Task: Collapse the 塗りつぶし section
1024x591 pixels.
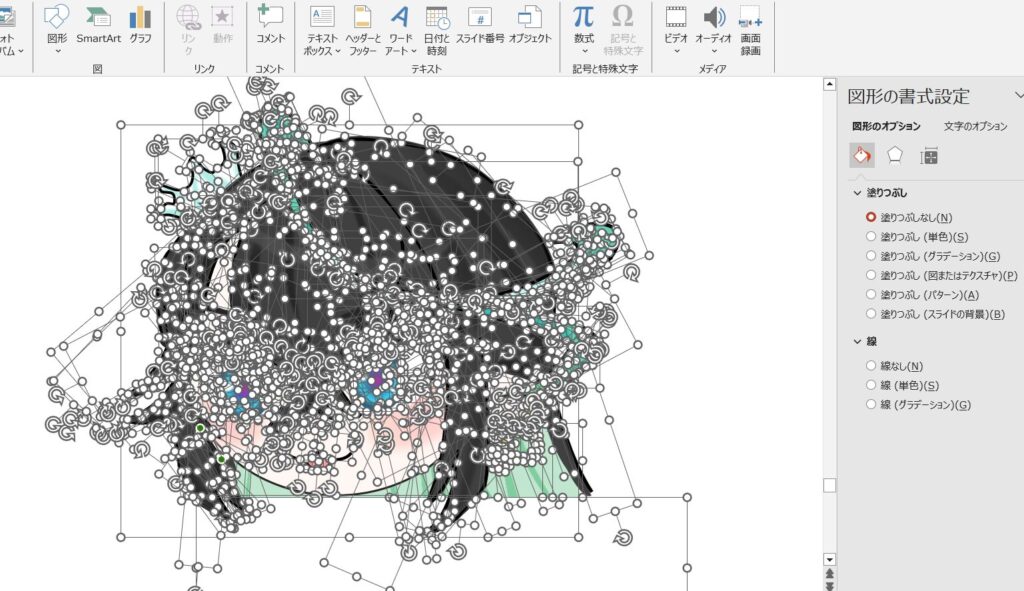Action: click(x=857, y=192)
